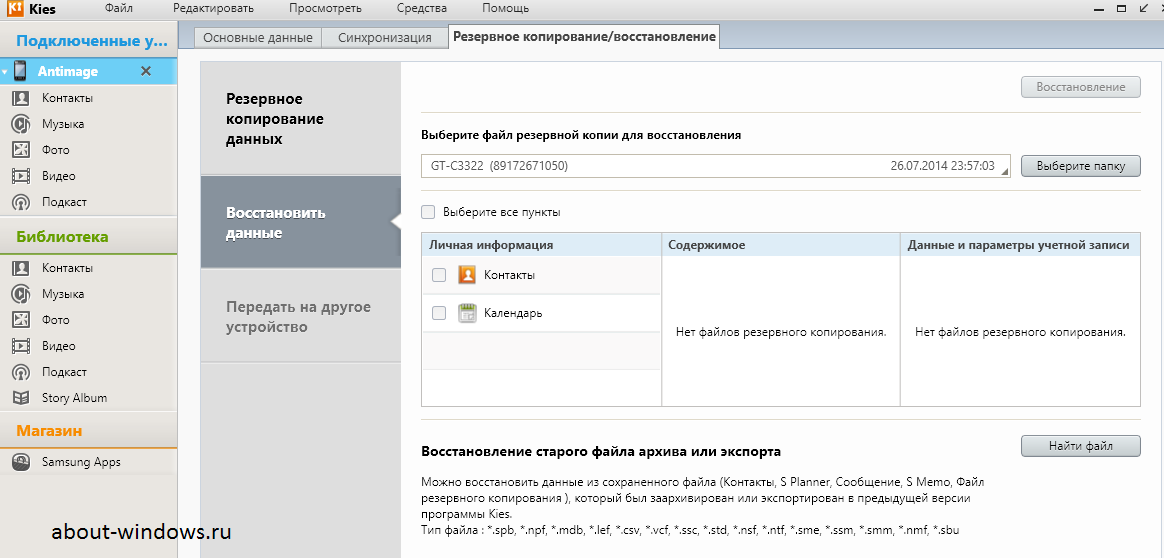Open the Просмотреть menu
The height and width of the screenshot is (558, 1164).
pos(326,9)
